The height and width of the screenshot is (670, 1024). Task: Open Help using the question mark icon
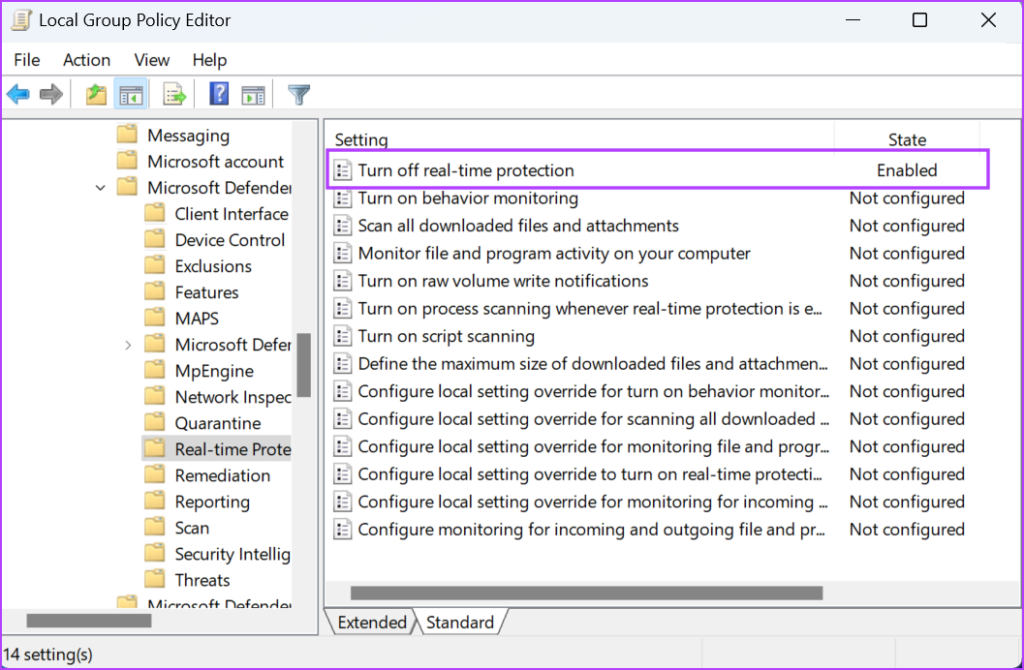[219, 94]
